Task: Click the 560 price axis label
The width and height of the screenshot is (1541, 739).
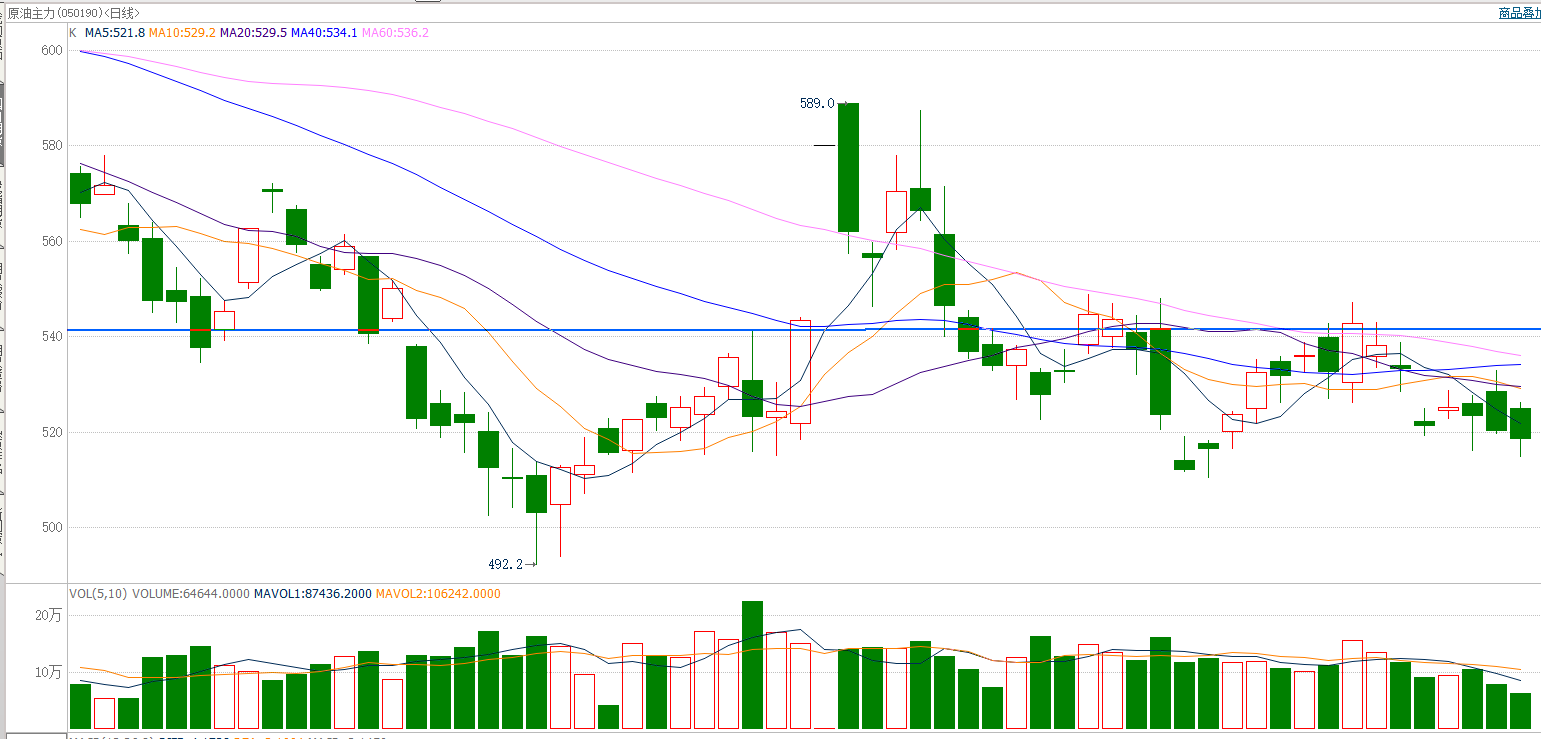Action: 52,241
